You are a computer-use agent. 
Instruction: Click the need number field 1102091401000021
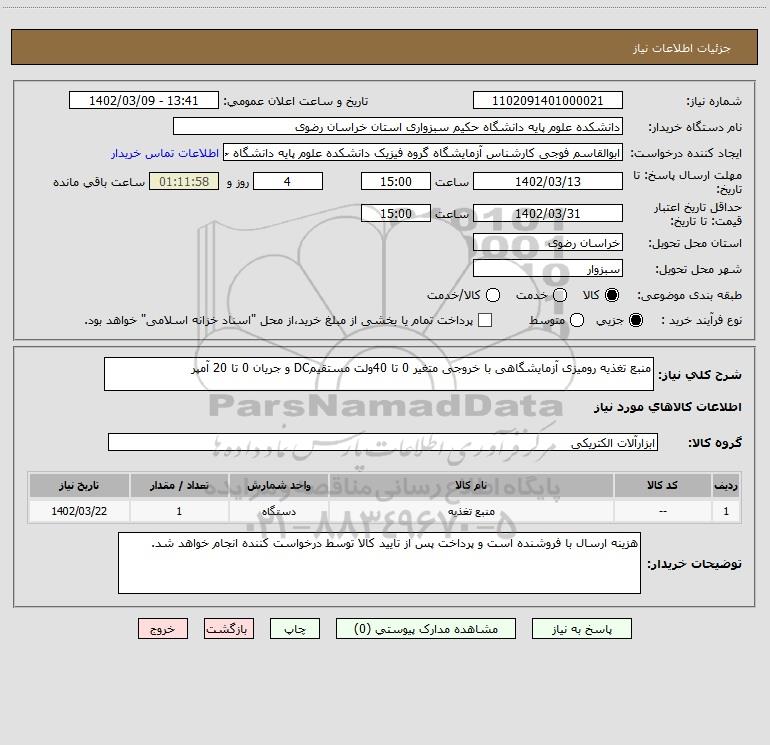(x=548, y=101)
